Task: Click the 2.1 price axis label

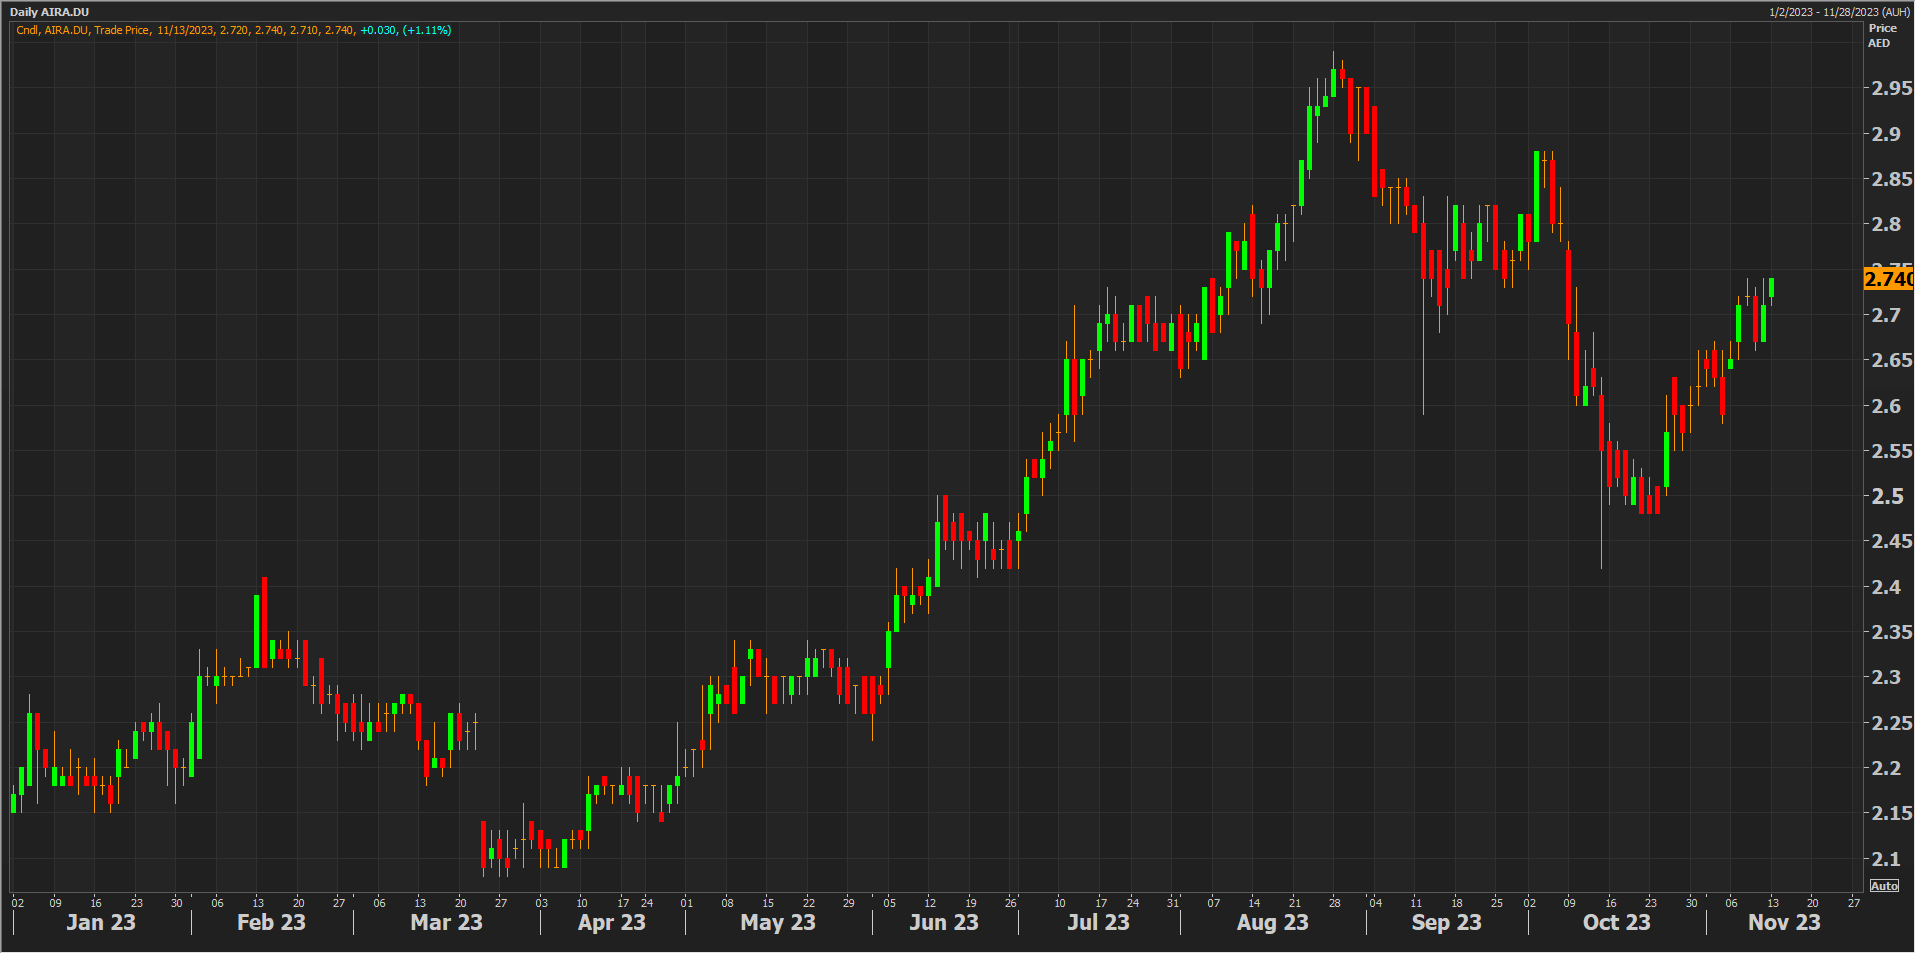Action: 1888,859
